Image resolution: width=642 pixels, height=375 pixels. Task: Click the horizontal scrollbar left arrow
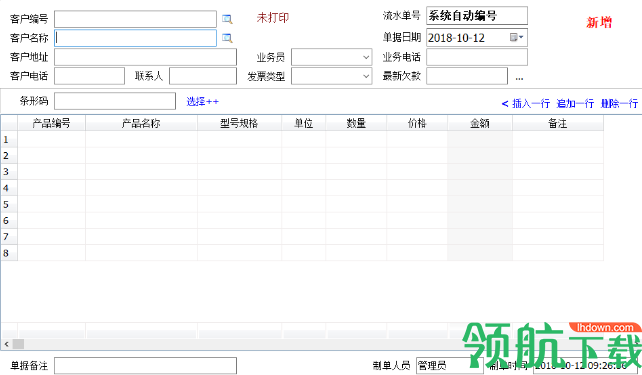tap(6, 344)
